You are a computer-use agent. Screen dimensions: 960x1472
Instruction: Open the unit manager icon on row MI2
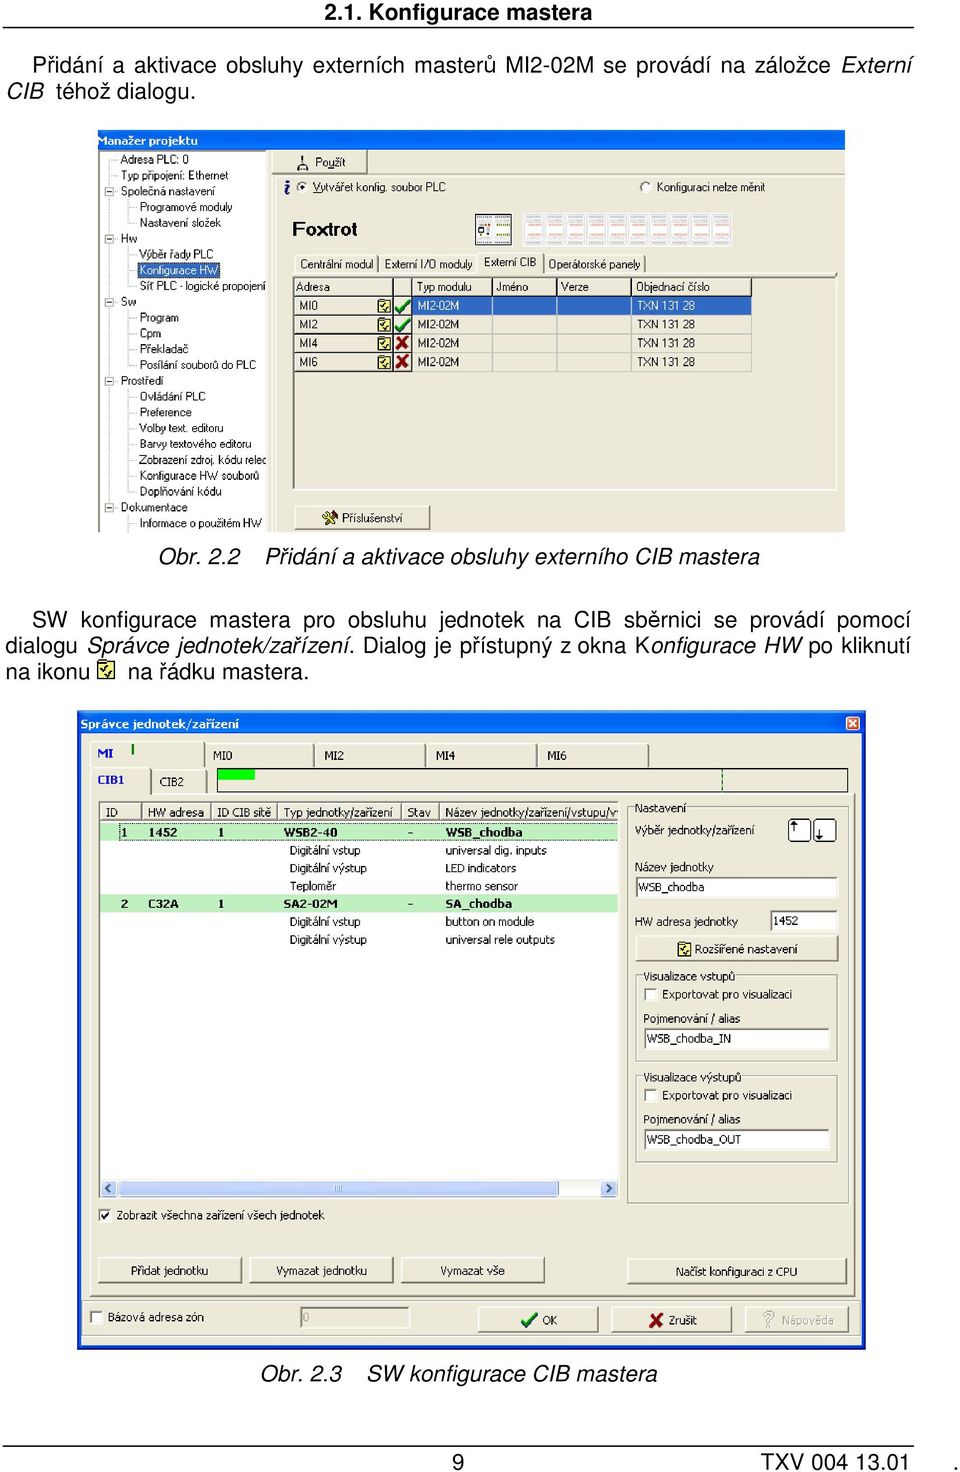[384, 325]
